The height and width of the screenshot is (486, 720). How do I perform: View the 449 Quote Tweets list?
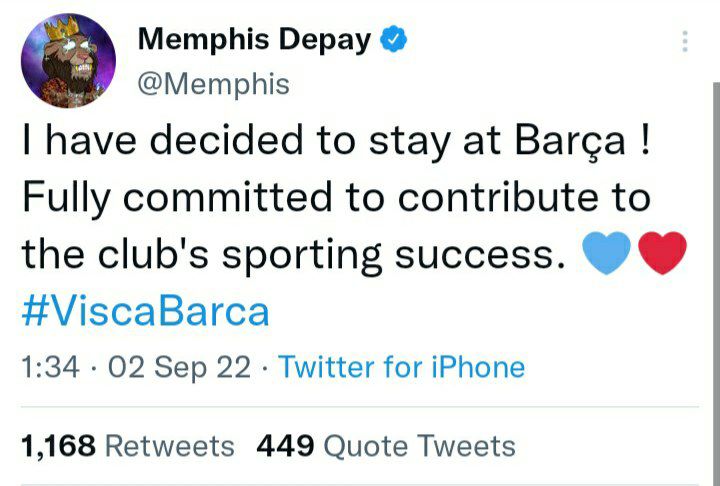tap(386, 445)
